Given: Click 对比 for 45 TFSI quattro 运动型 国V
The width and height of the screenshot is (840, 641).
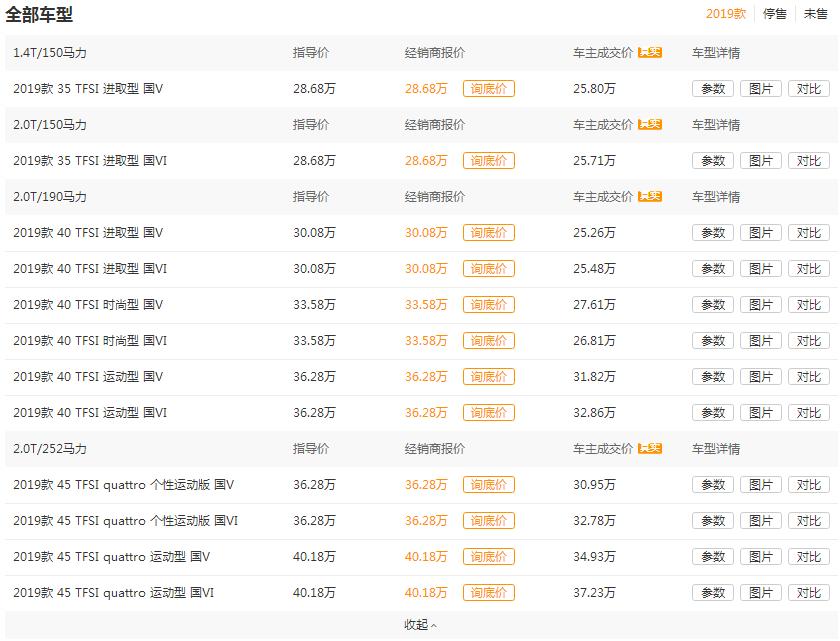Looking at the screenshot, I should 810,556.
